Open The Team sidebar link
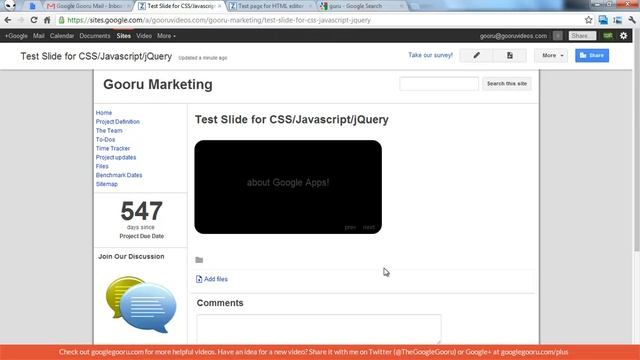 pos(109,131)
